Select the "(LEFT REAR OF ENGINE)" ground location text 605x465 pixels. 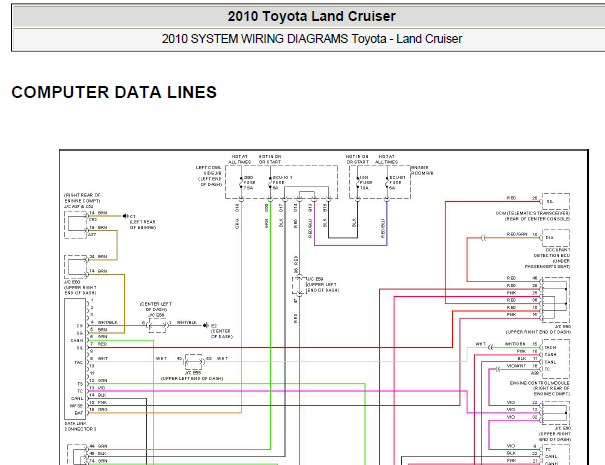[x=143, y=225]
